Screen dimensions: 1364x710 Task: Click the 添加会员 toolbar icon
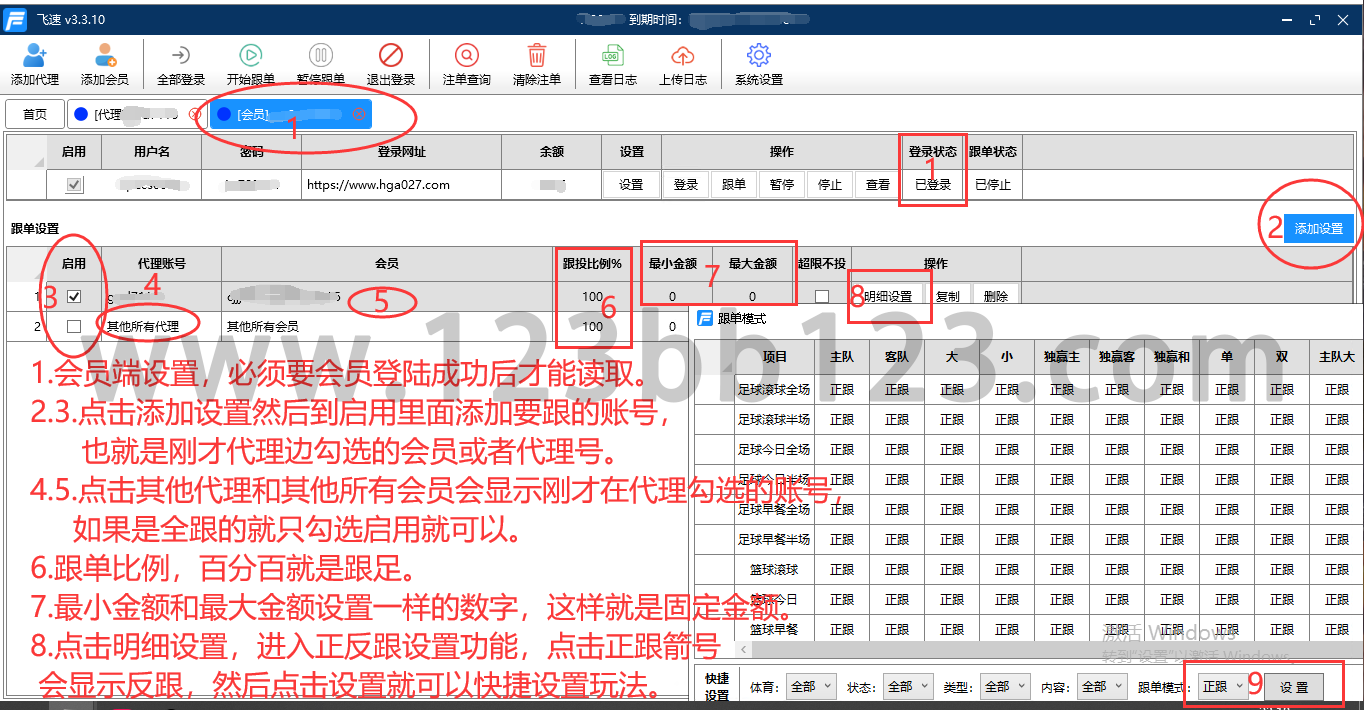pos(105,57)
